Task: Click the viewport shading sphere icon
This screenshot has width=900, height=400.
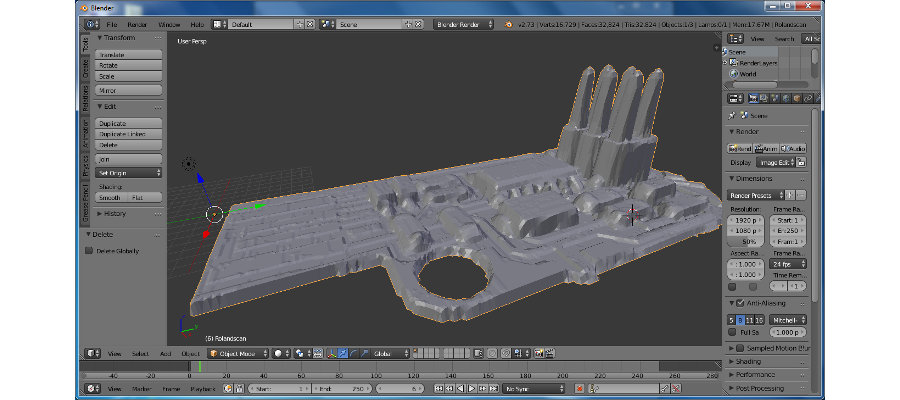Action: (278, 353)
